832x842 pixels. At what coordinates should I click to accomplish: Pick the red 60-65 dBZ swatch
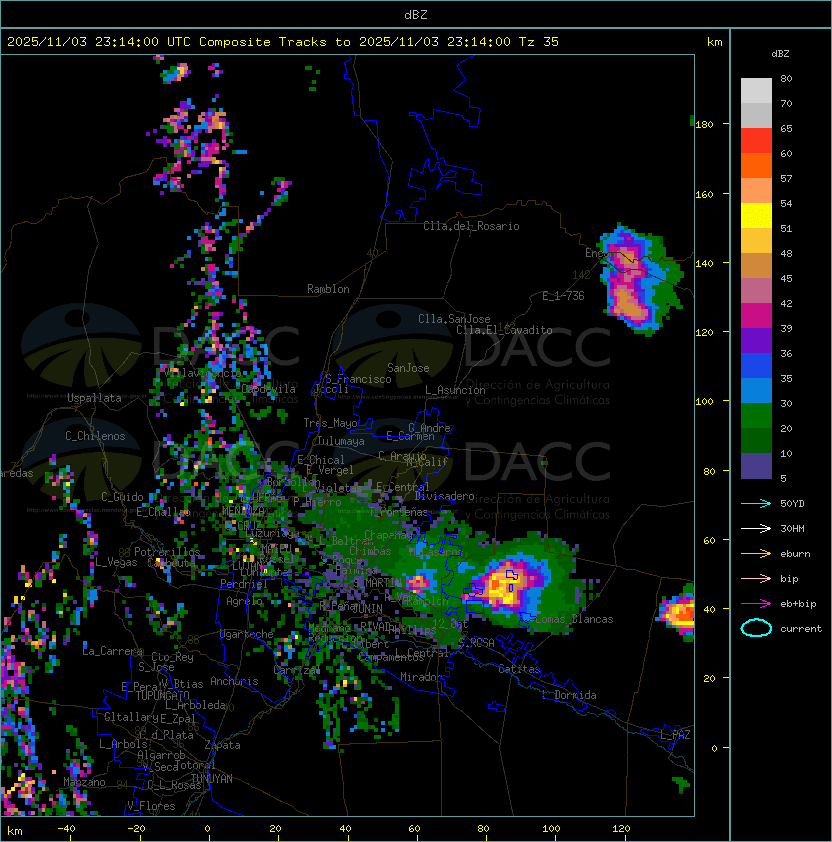click(756, 141)
